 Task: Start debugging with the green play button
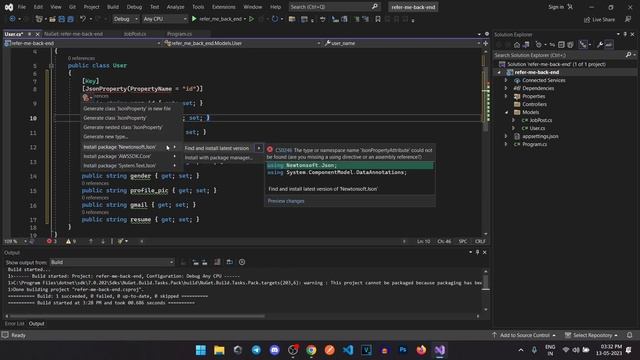194,19
